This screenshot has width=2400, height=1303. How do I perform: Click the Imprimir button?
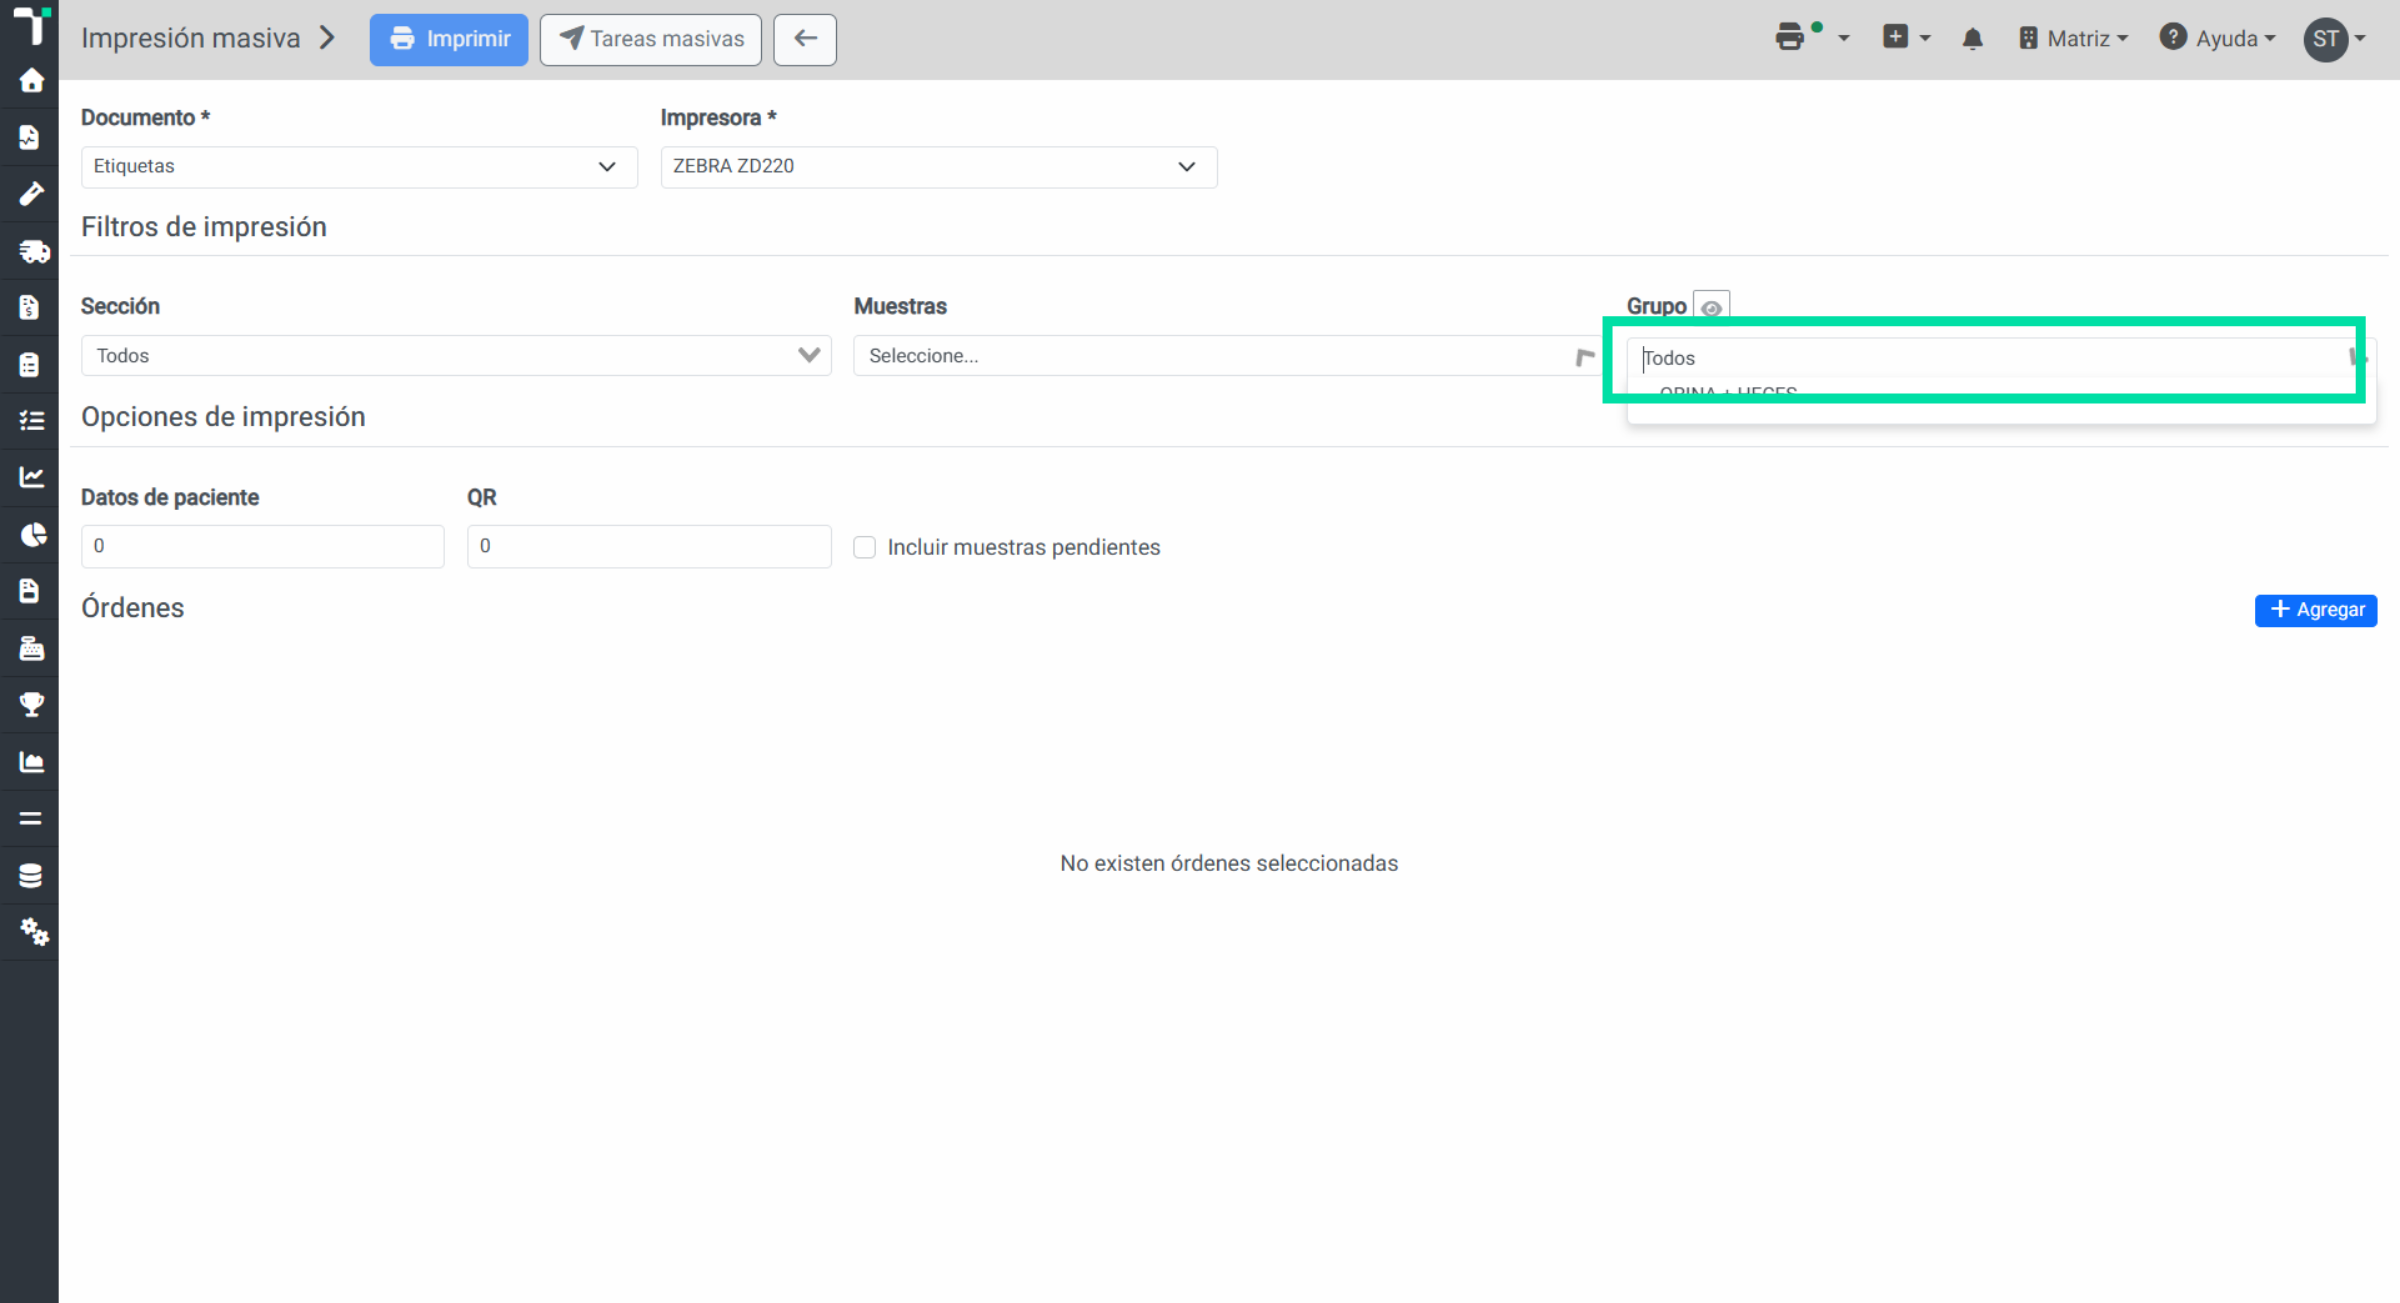tap(449, 39)
